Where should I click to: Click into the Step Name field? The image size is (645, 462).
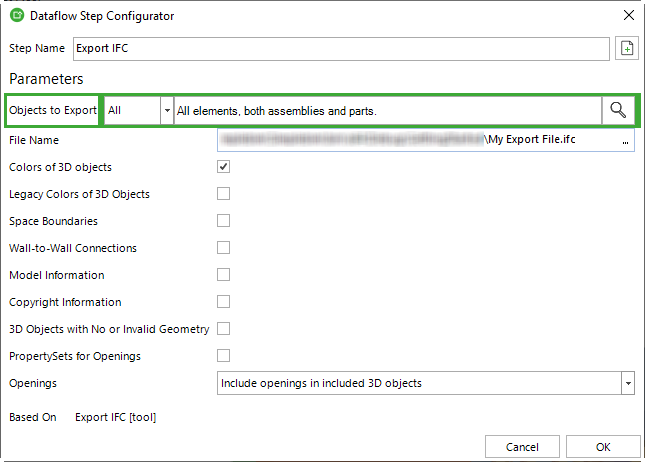pyautogui.click(x=341, y=49)
